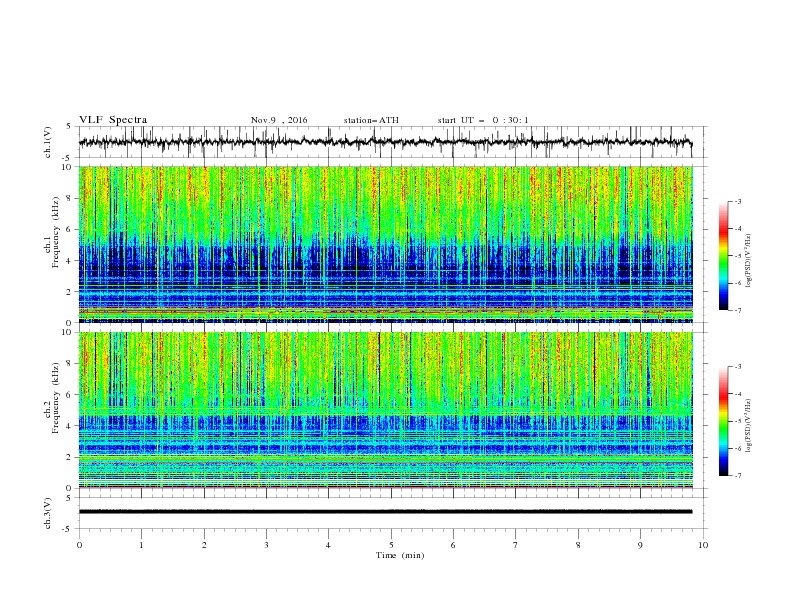Click the time axis tick label "5"
This screenshot has height=612, width=792.
pyautogui.click(x=391, y=545)
